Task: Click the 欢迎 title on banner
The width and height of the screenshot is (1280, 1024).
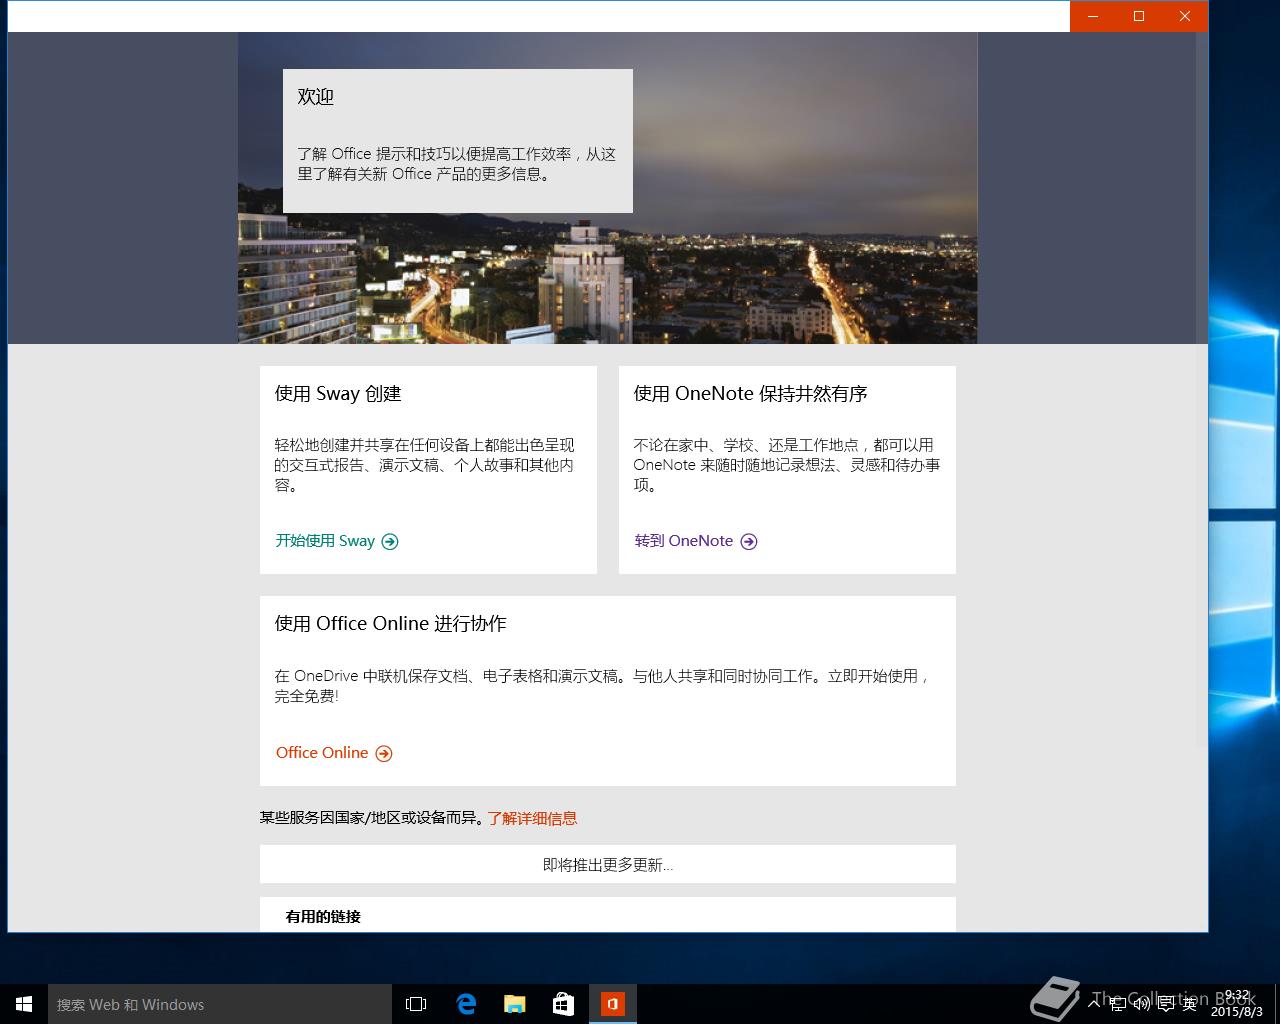Action: 315,97
